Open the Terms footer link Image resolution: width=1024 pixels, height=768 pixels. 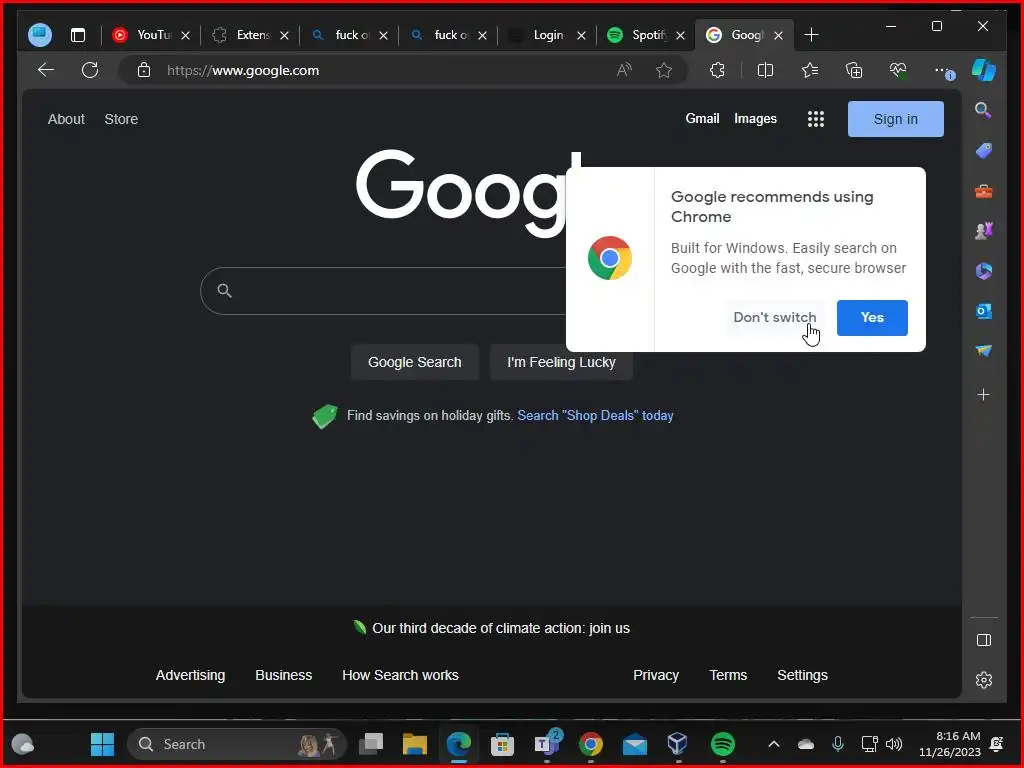pyautogui.click(x=728, y=675)
